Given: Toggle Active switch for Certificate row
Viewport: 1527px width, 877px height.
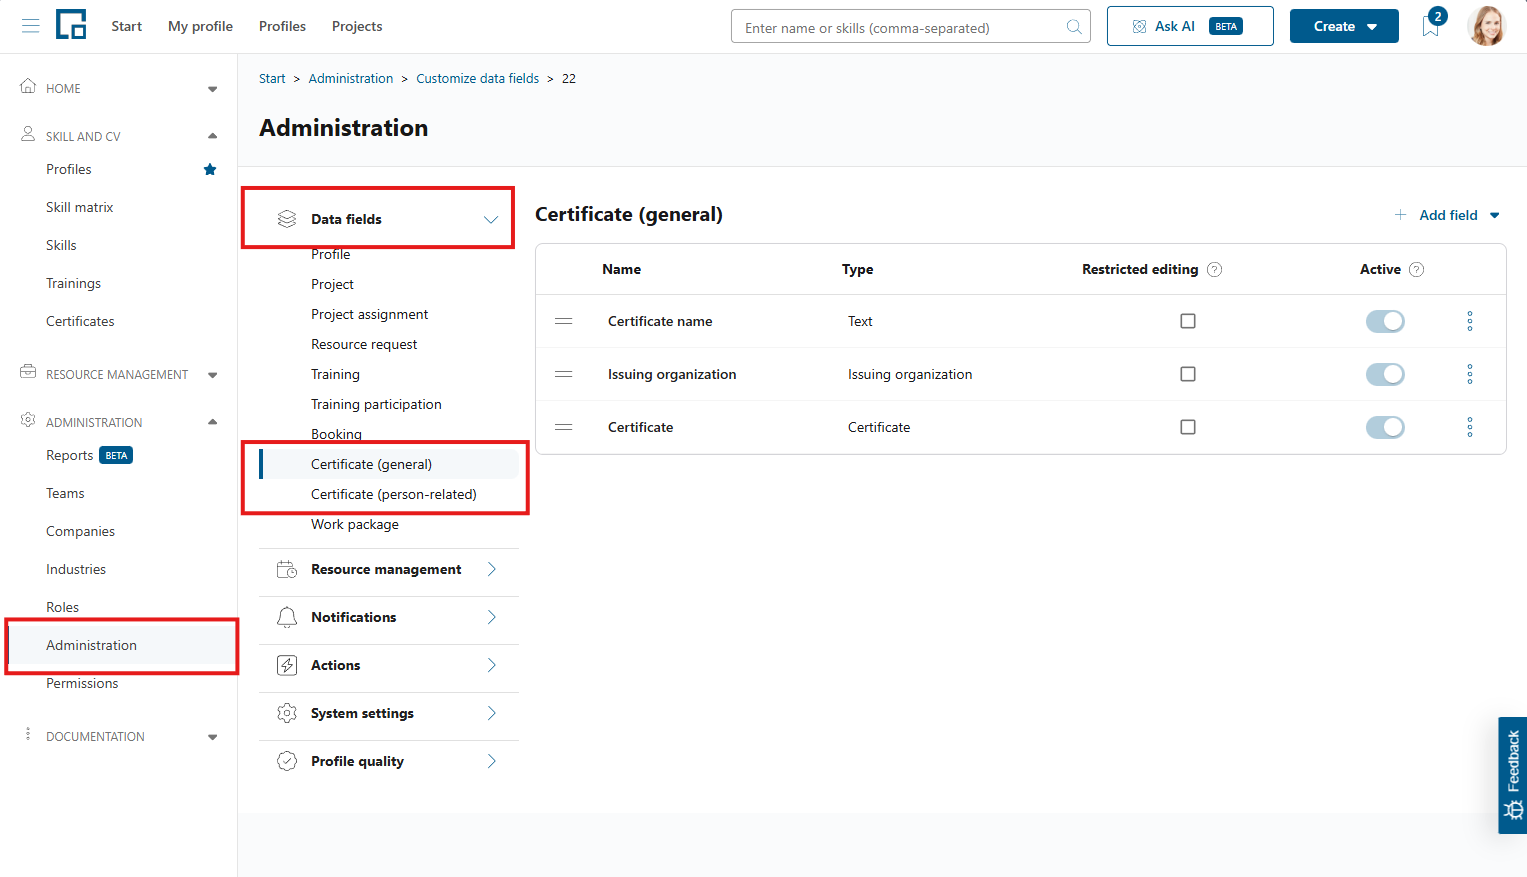Looking at the screenshot, I should (x=1385, y=427).
